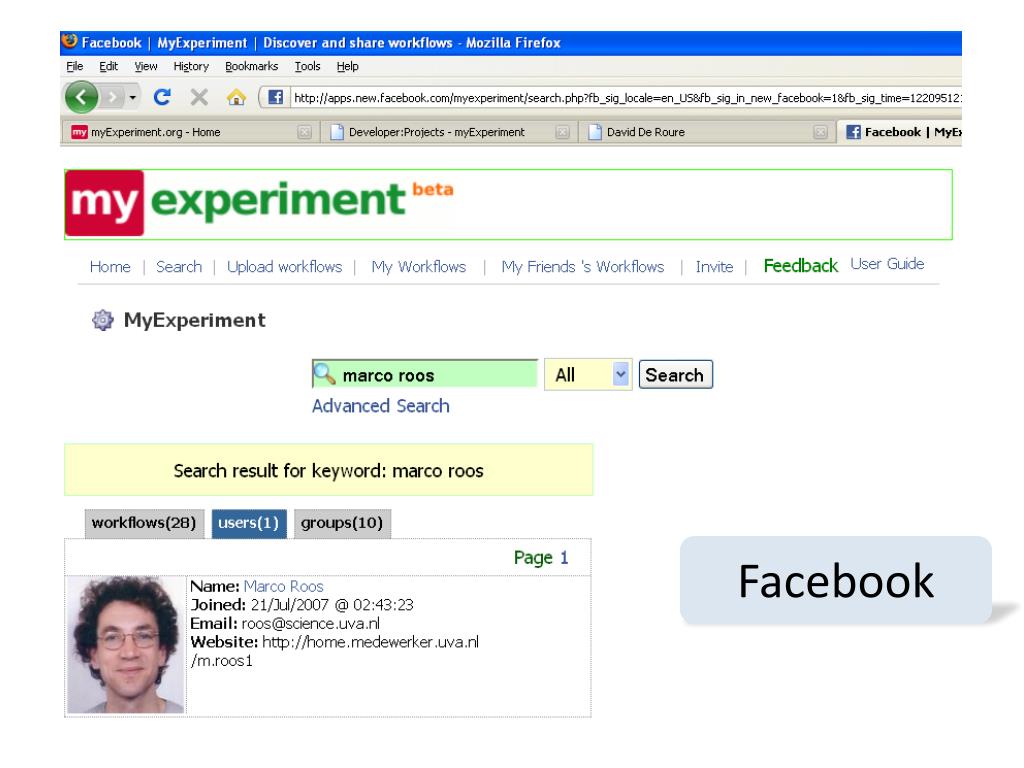
Task: Open the Tools menu
Action: [x=307, y=67]
